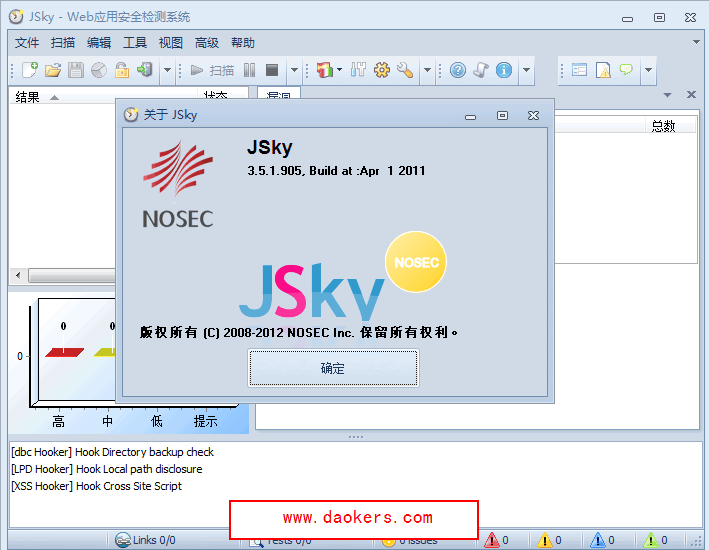Click the tools set icon beside books

click(x=358, y=70)
